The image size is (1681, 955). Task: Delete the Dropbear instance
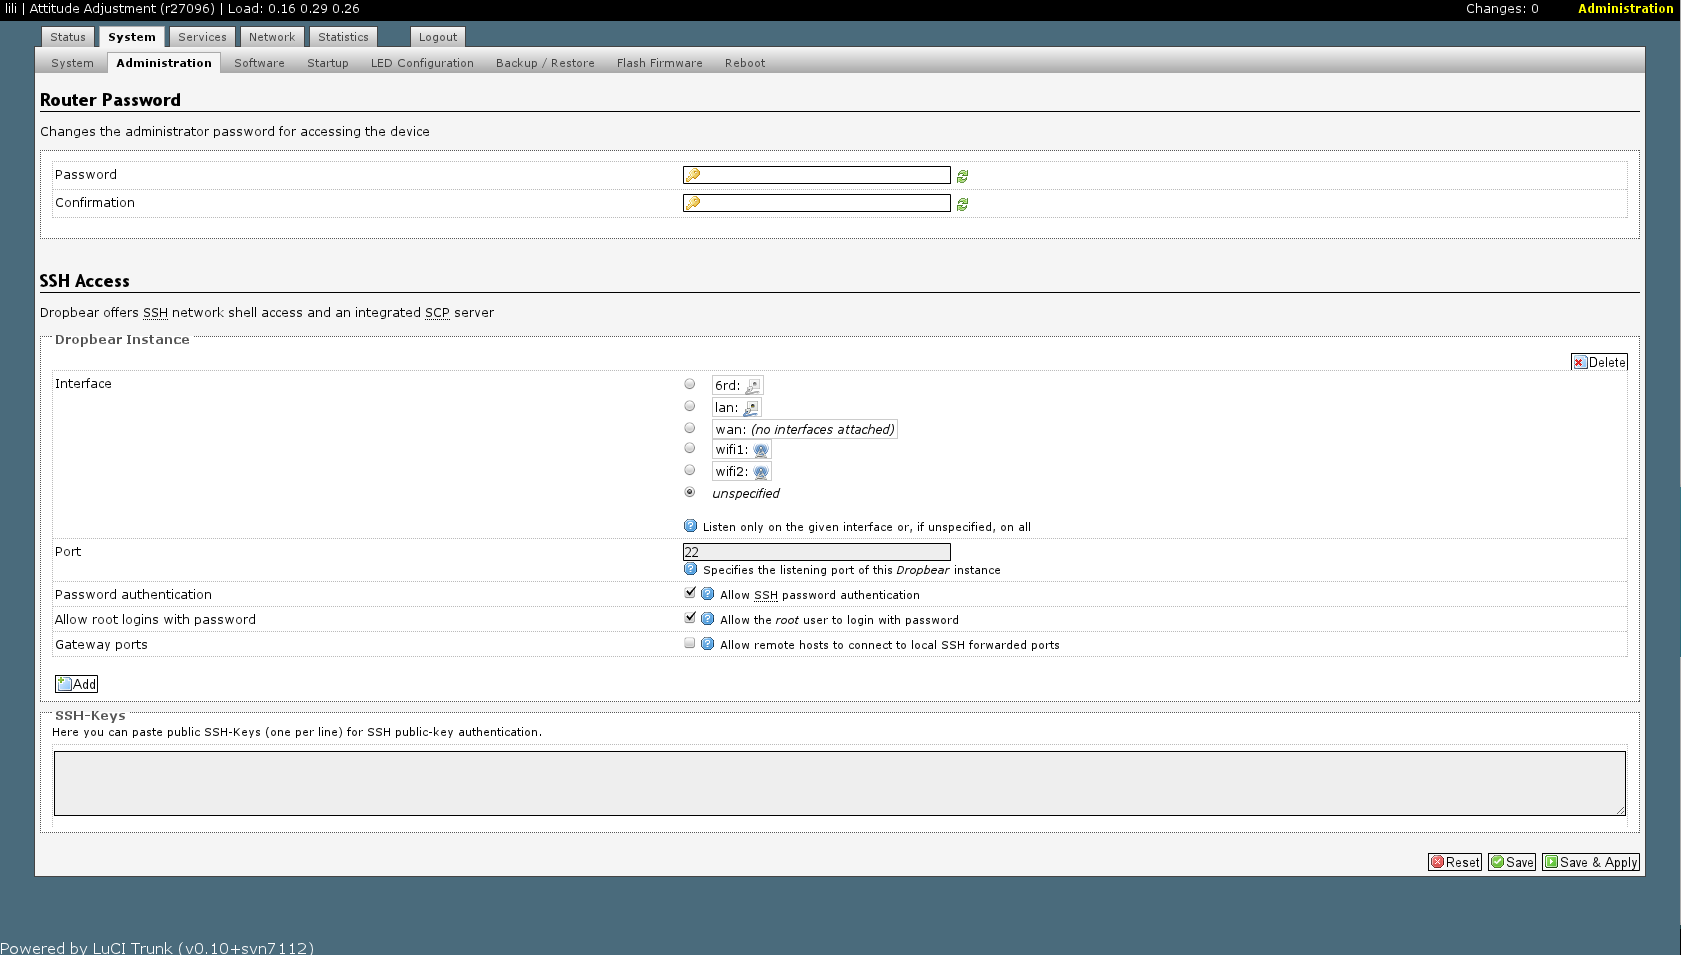click(x=1599, y=362)
